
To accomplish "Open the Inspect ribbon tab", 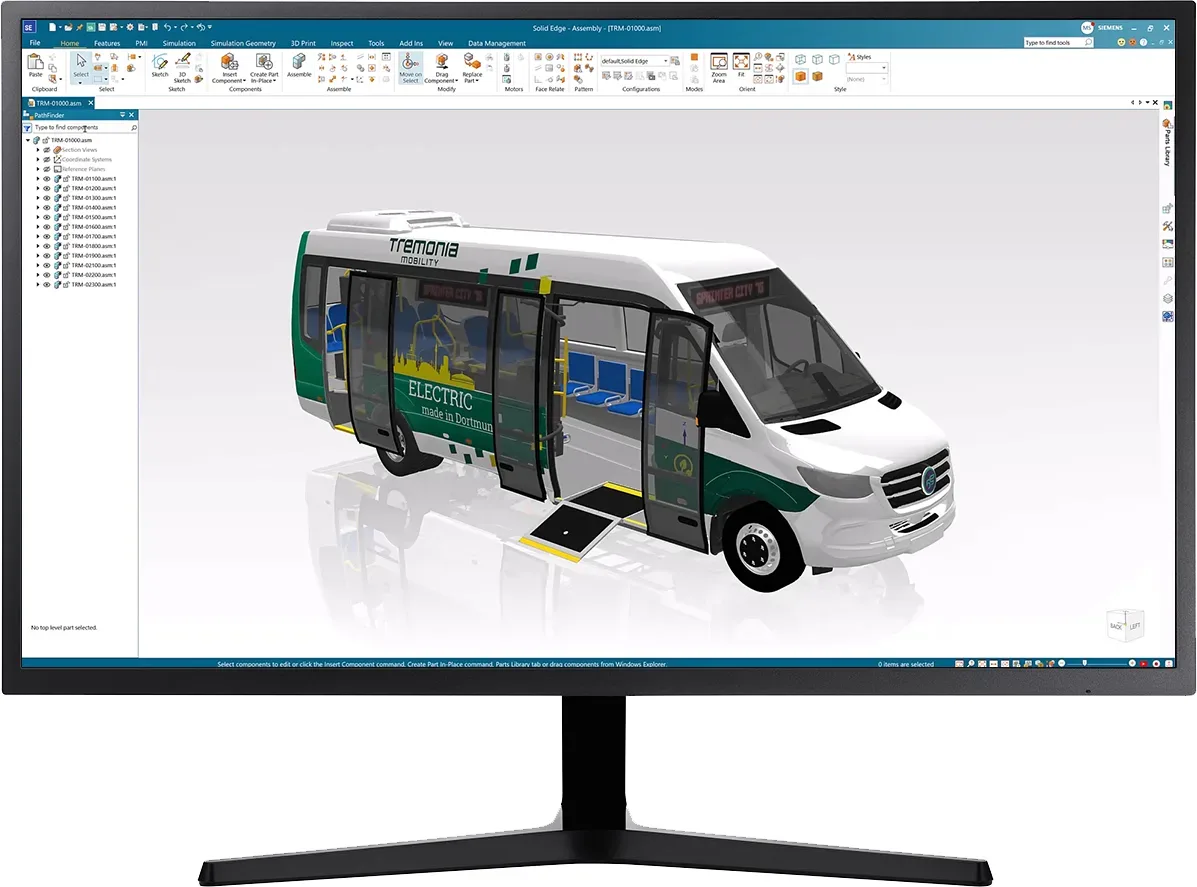I will click(341, 44).
